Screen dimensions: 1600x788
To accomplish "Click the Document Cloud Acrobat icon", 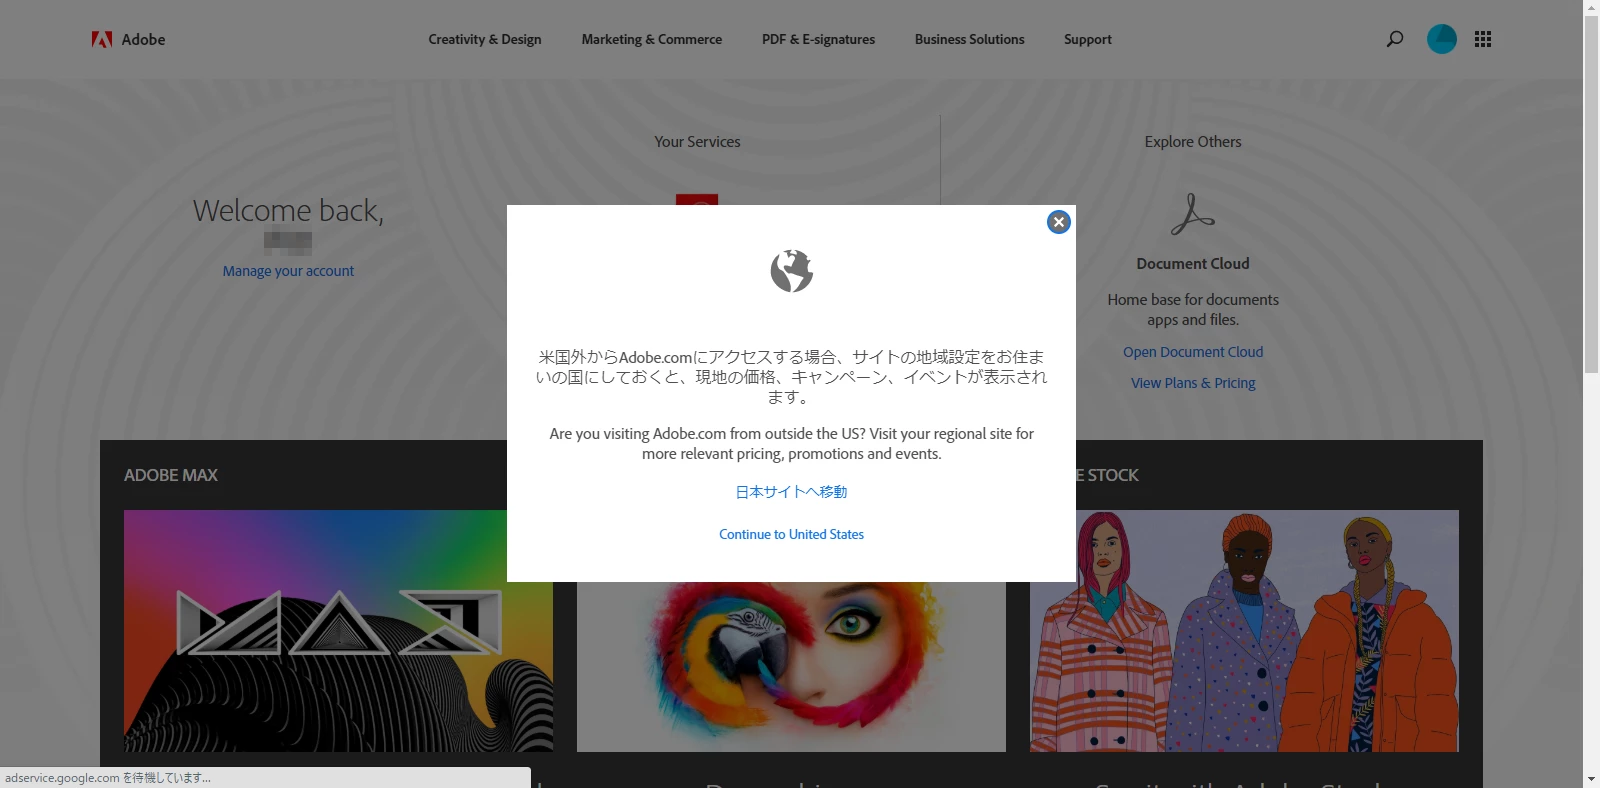I will 1193,214.
